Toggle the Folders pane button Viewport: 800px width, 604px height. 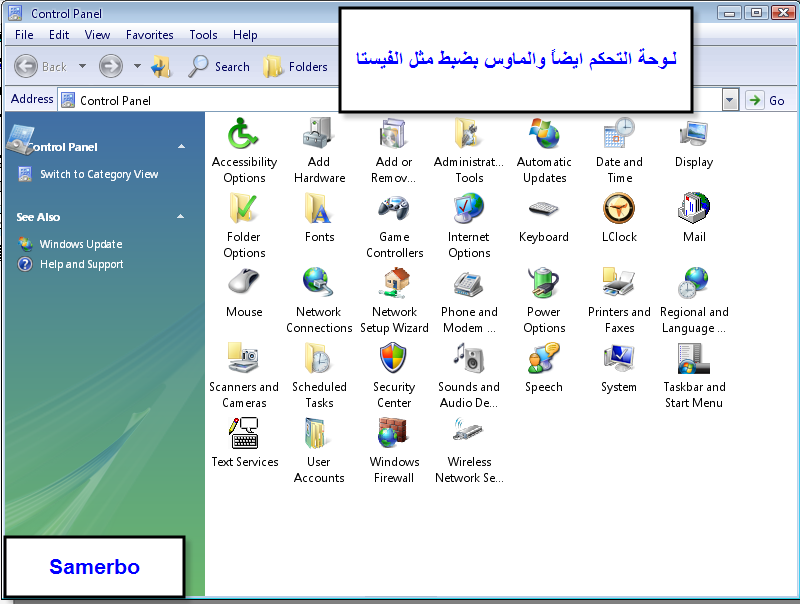[295, 66]
